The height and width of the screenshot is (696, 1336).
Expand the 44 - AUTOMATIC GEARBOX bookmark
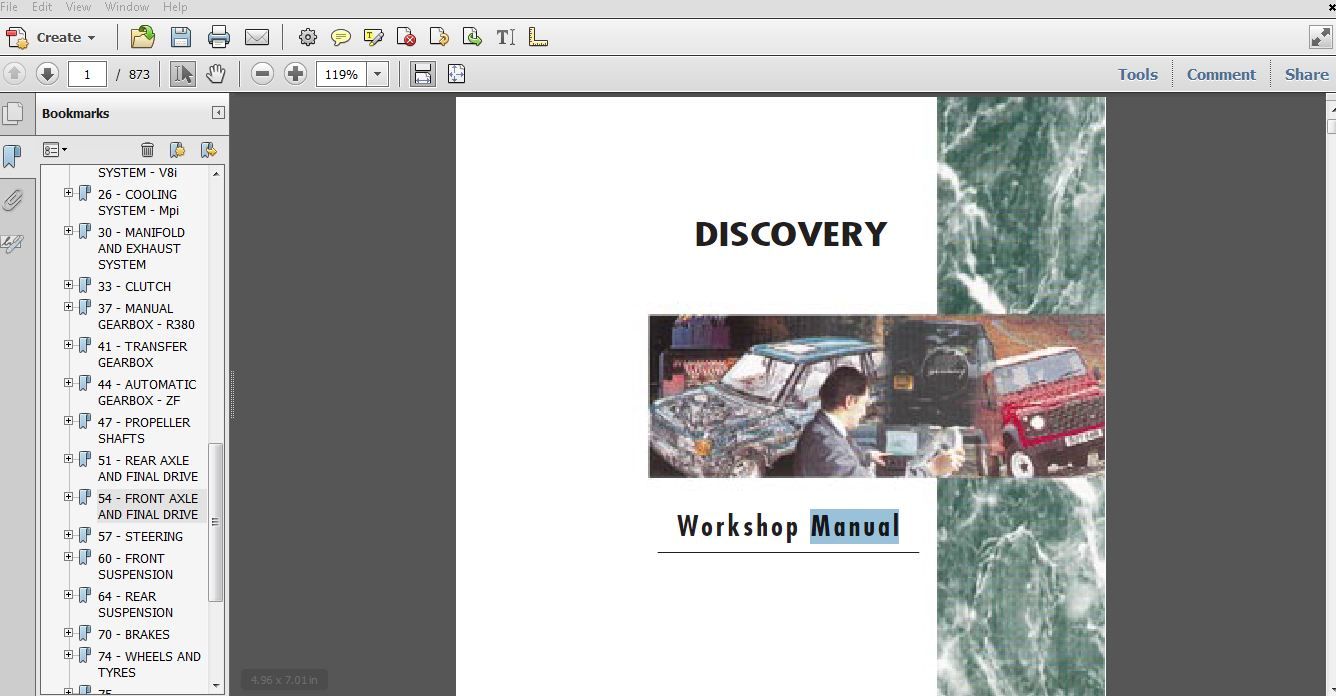pos(69,383)
